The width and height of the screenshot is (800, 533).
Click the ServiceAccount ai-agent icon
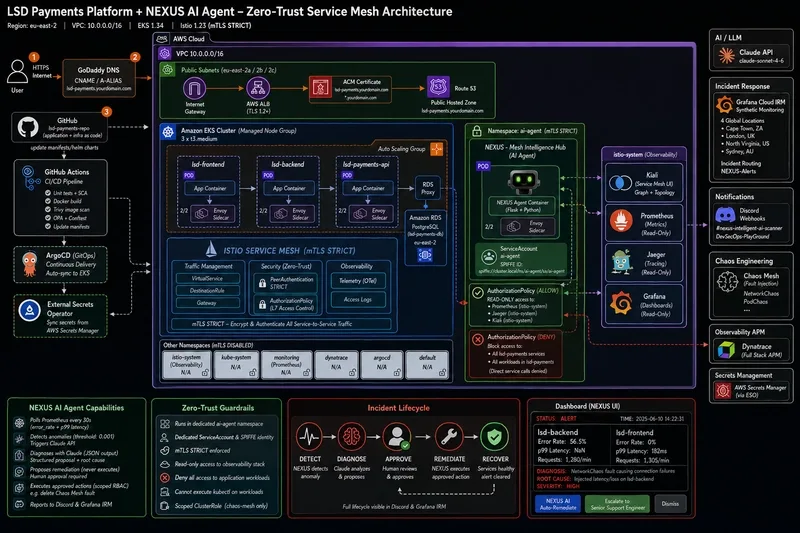coord(488,257)
